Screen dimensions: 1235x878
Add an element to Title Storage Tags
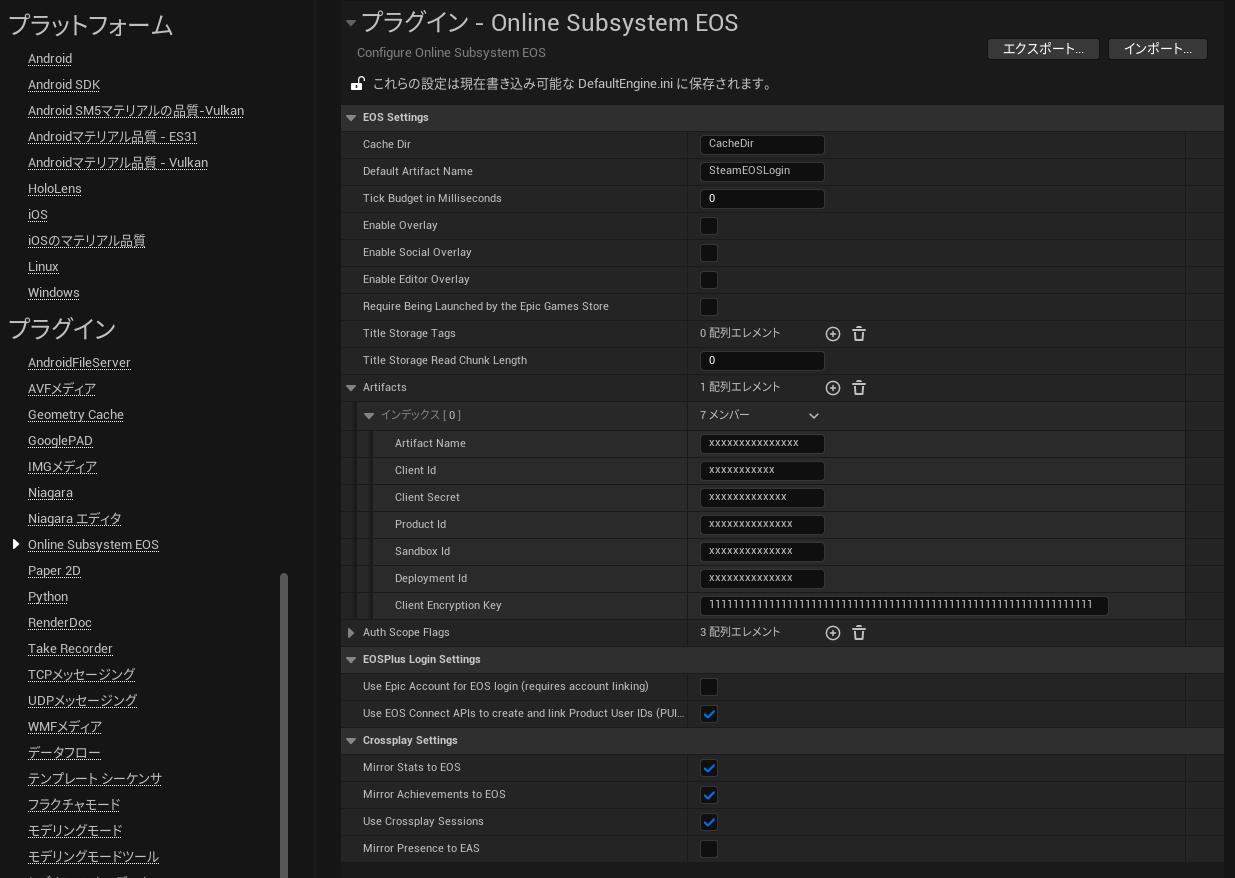(x=833, y=334)
